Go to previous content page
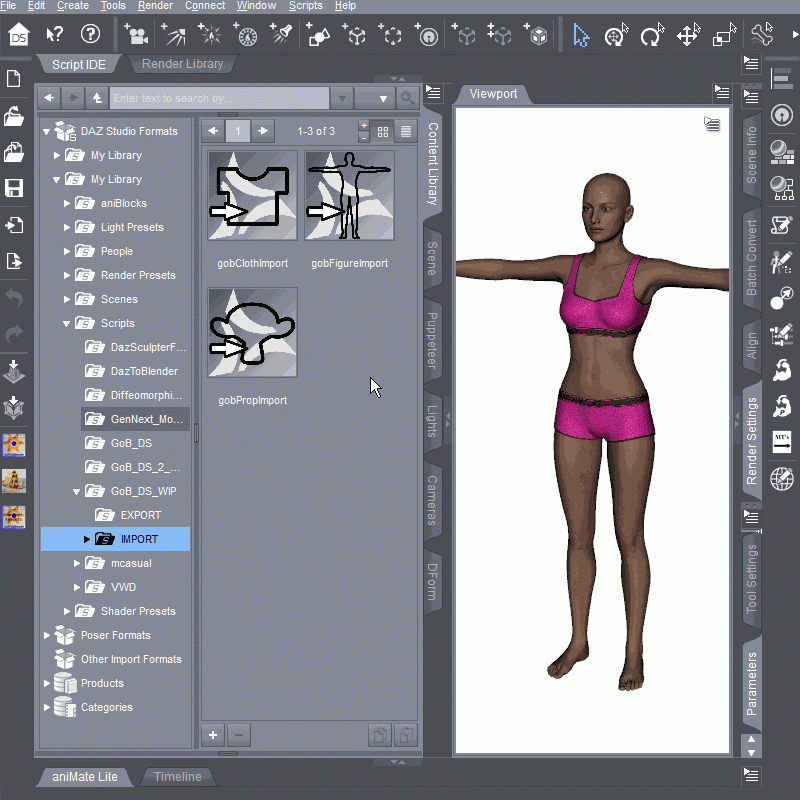This screenshot has height=800, width=800. click(213, 131)
